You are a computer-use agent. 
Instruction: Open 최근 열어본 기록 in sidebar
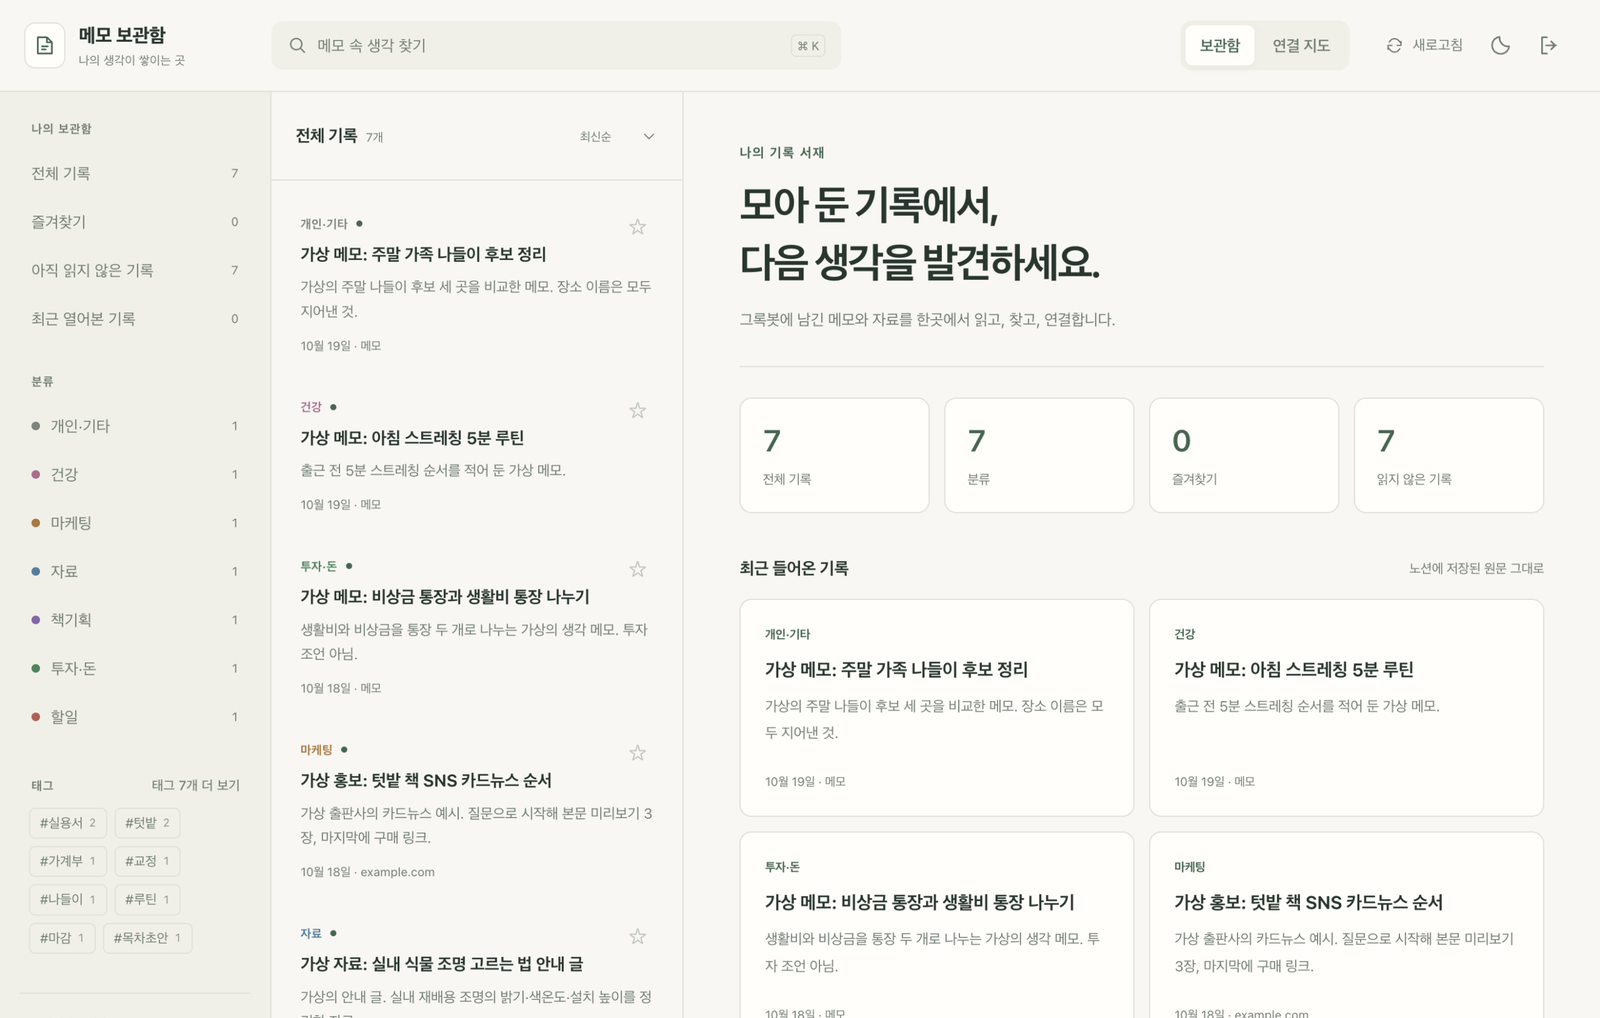tap(135, 319)
